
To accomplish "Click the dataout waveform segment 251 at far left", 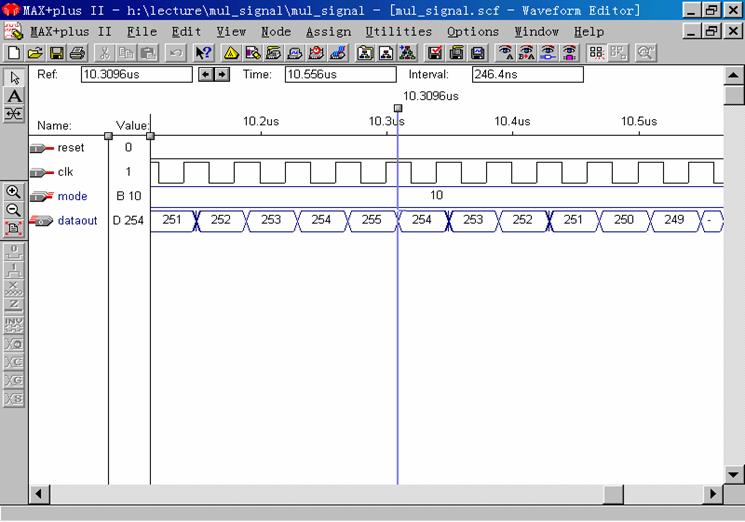I will click(x=172, y=220).
